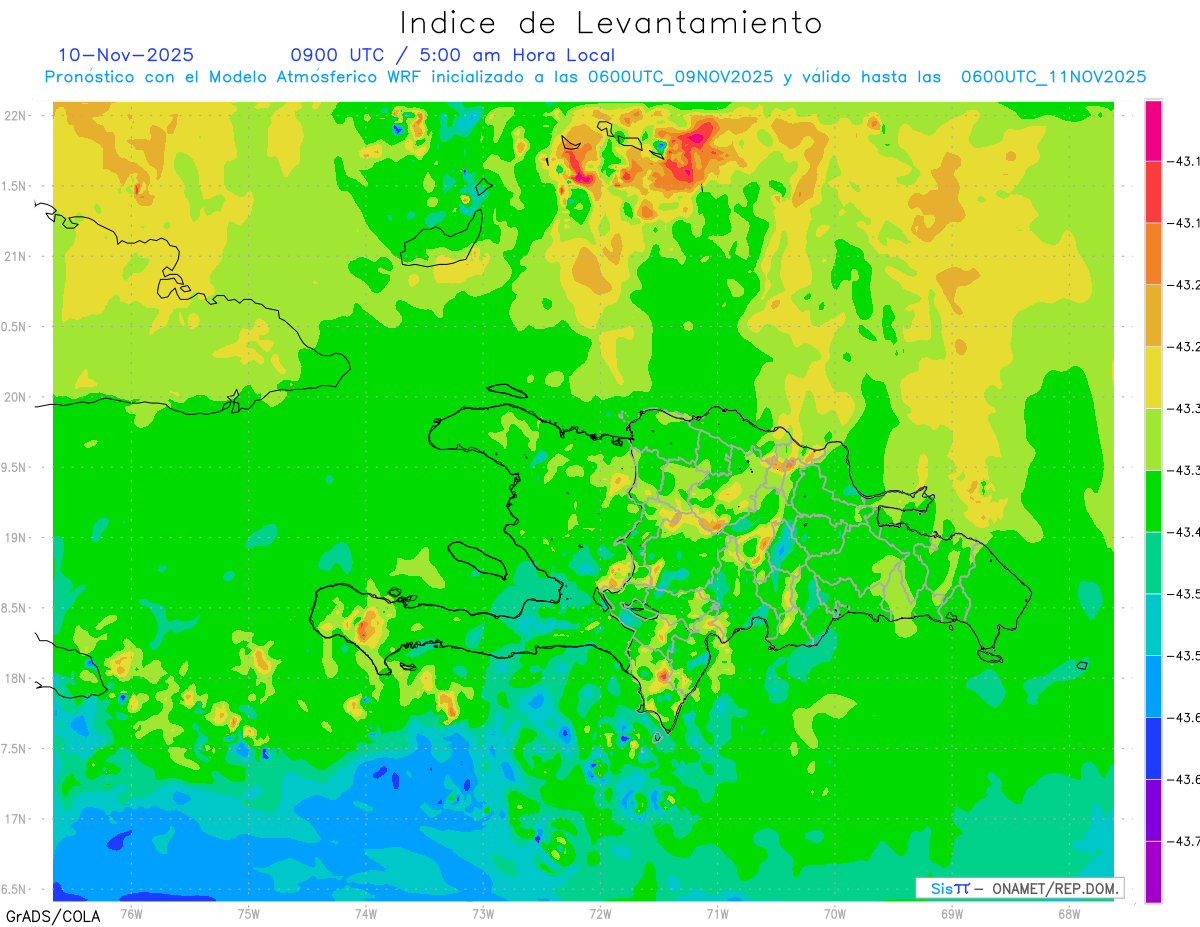
Task: Click the 'SisTT - ONAMET/REP.DOM.' label
Action: [1020, 888]
